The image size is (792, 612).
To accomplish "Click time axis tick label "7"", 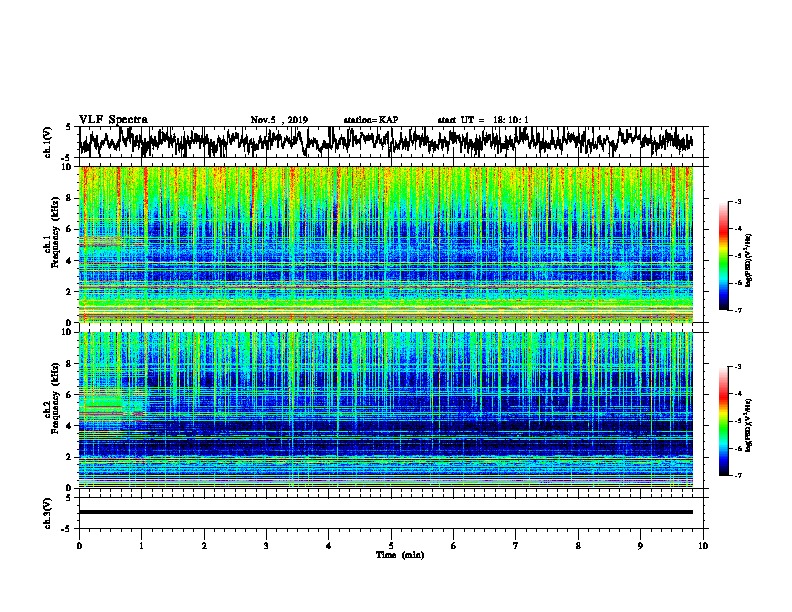I will click(516, 546).
